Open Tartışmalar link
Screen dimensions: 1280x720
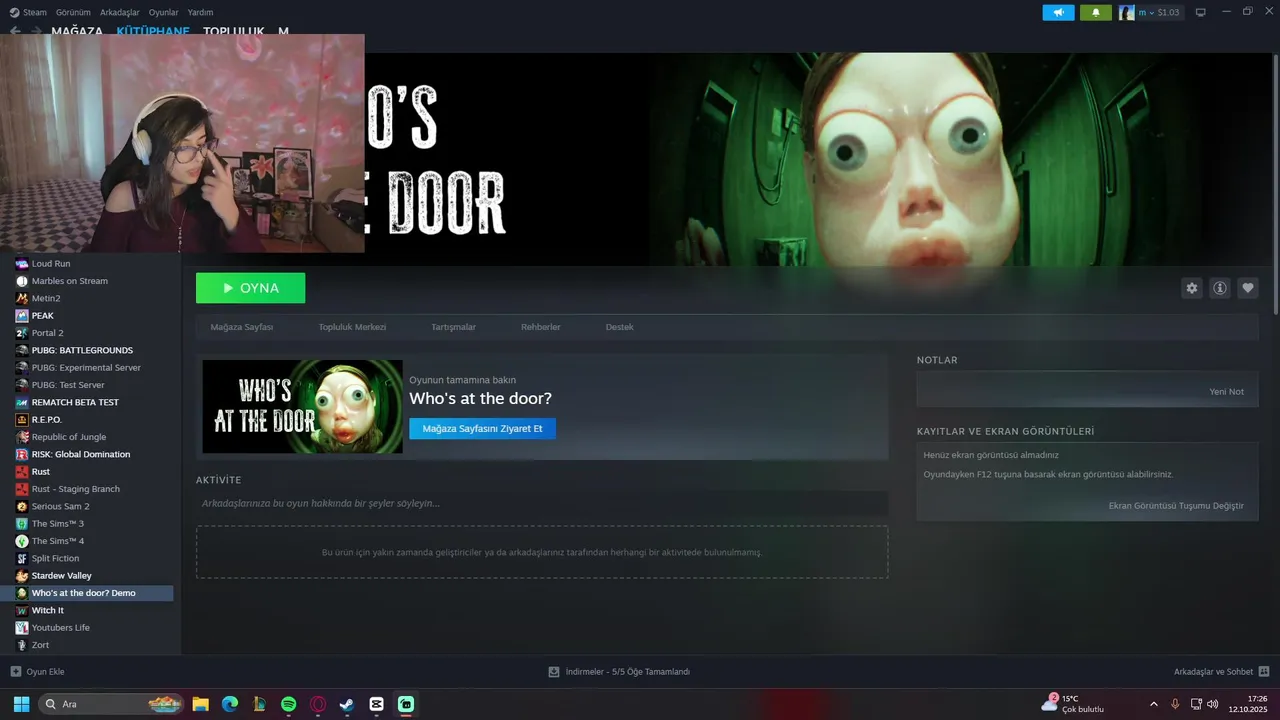[453, 327]
